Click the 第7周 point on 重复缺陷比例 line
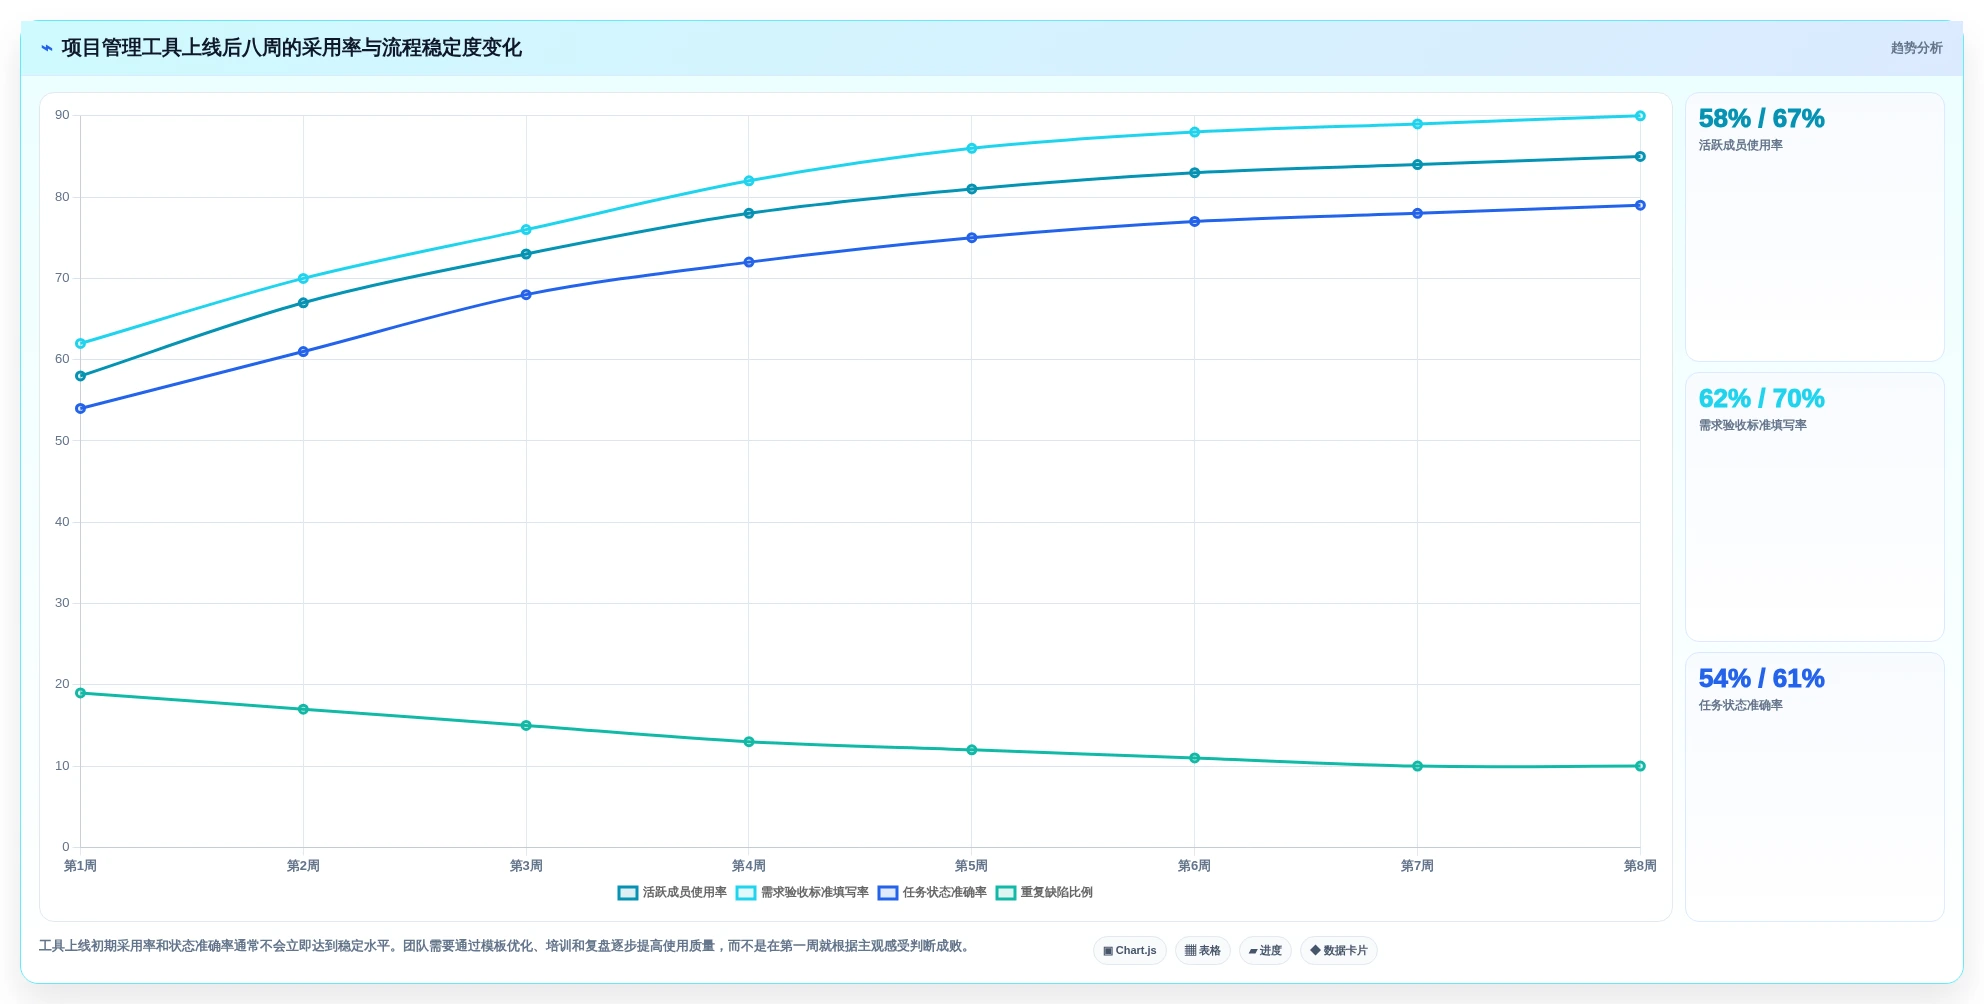Viewport: 1984px width, 1004px height. coord(1417,766)
